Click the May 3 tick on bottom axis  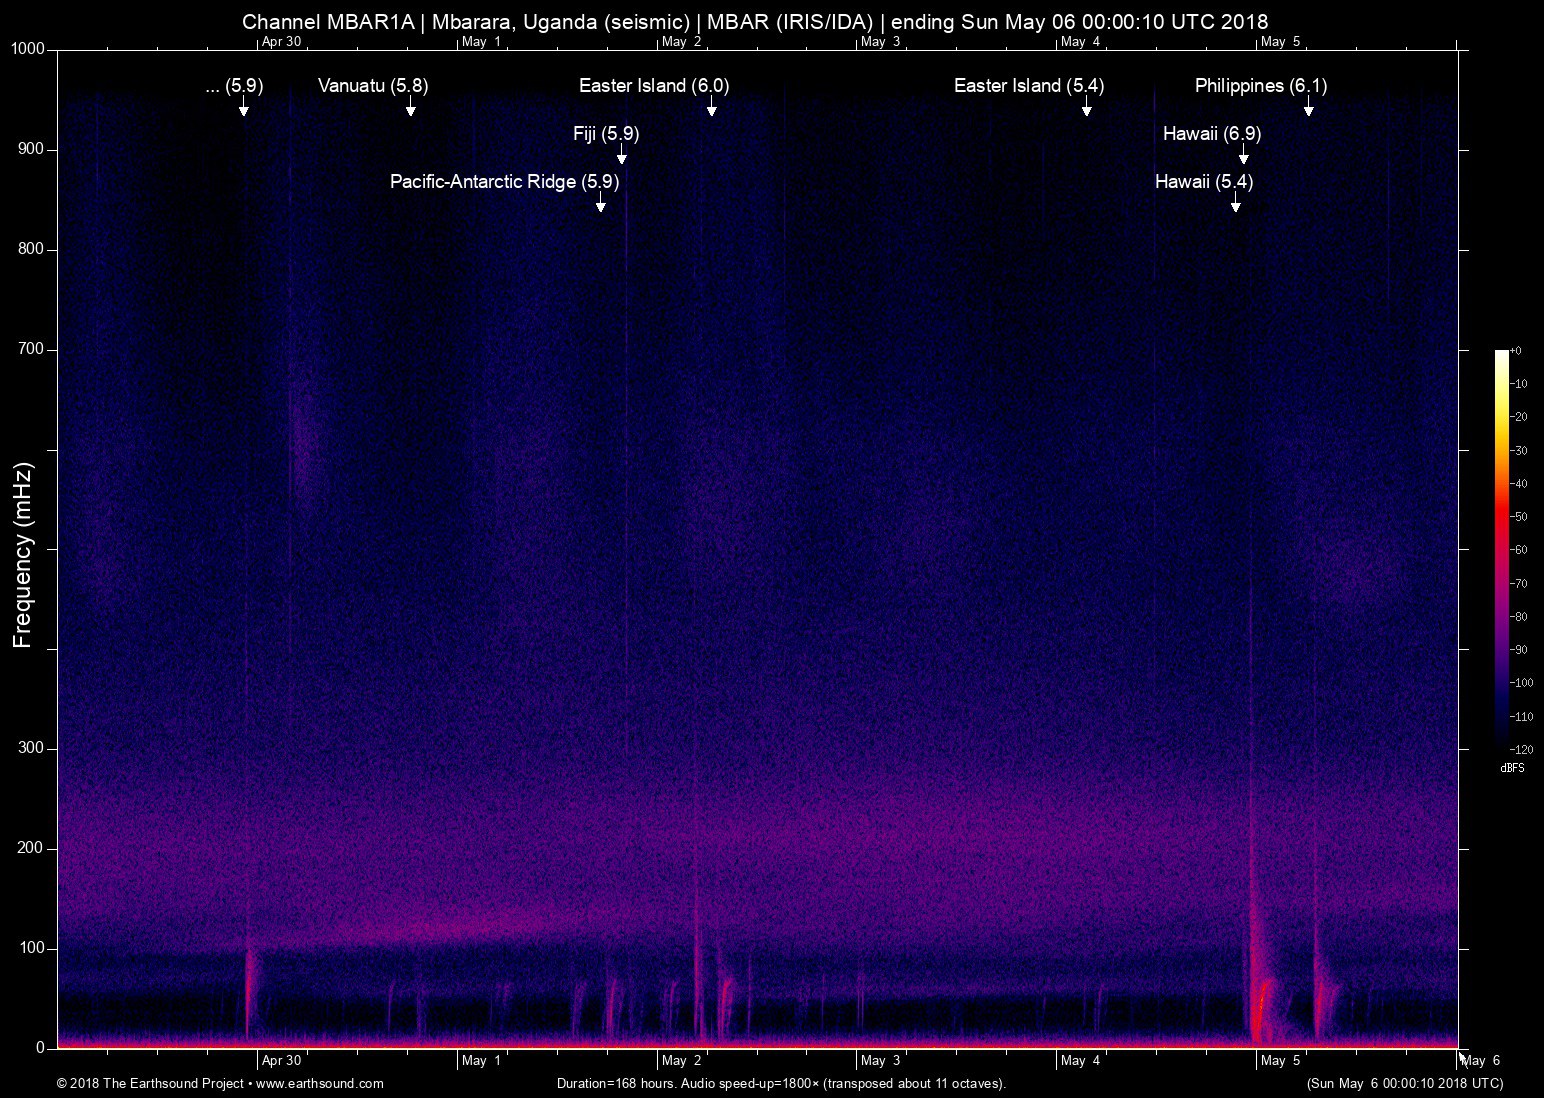(880, 1061)
